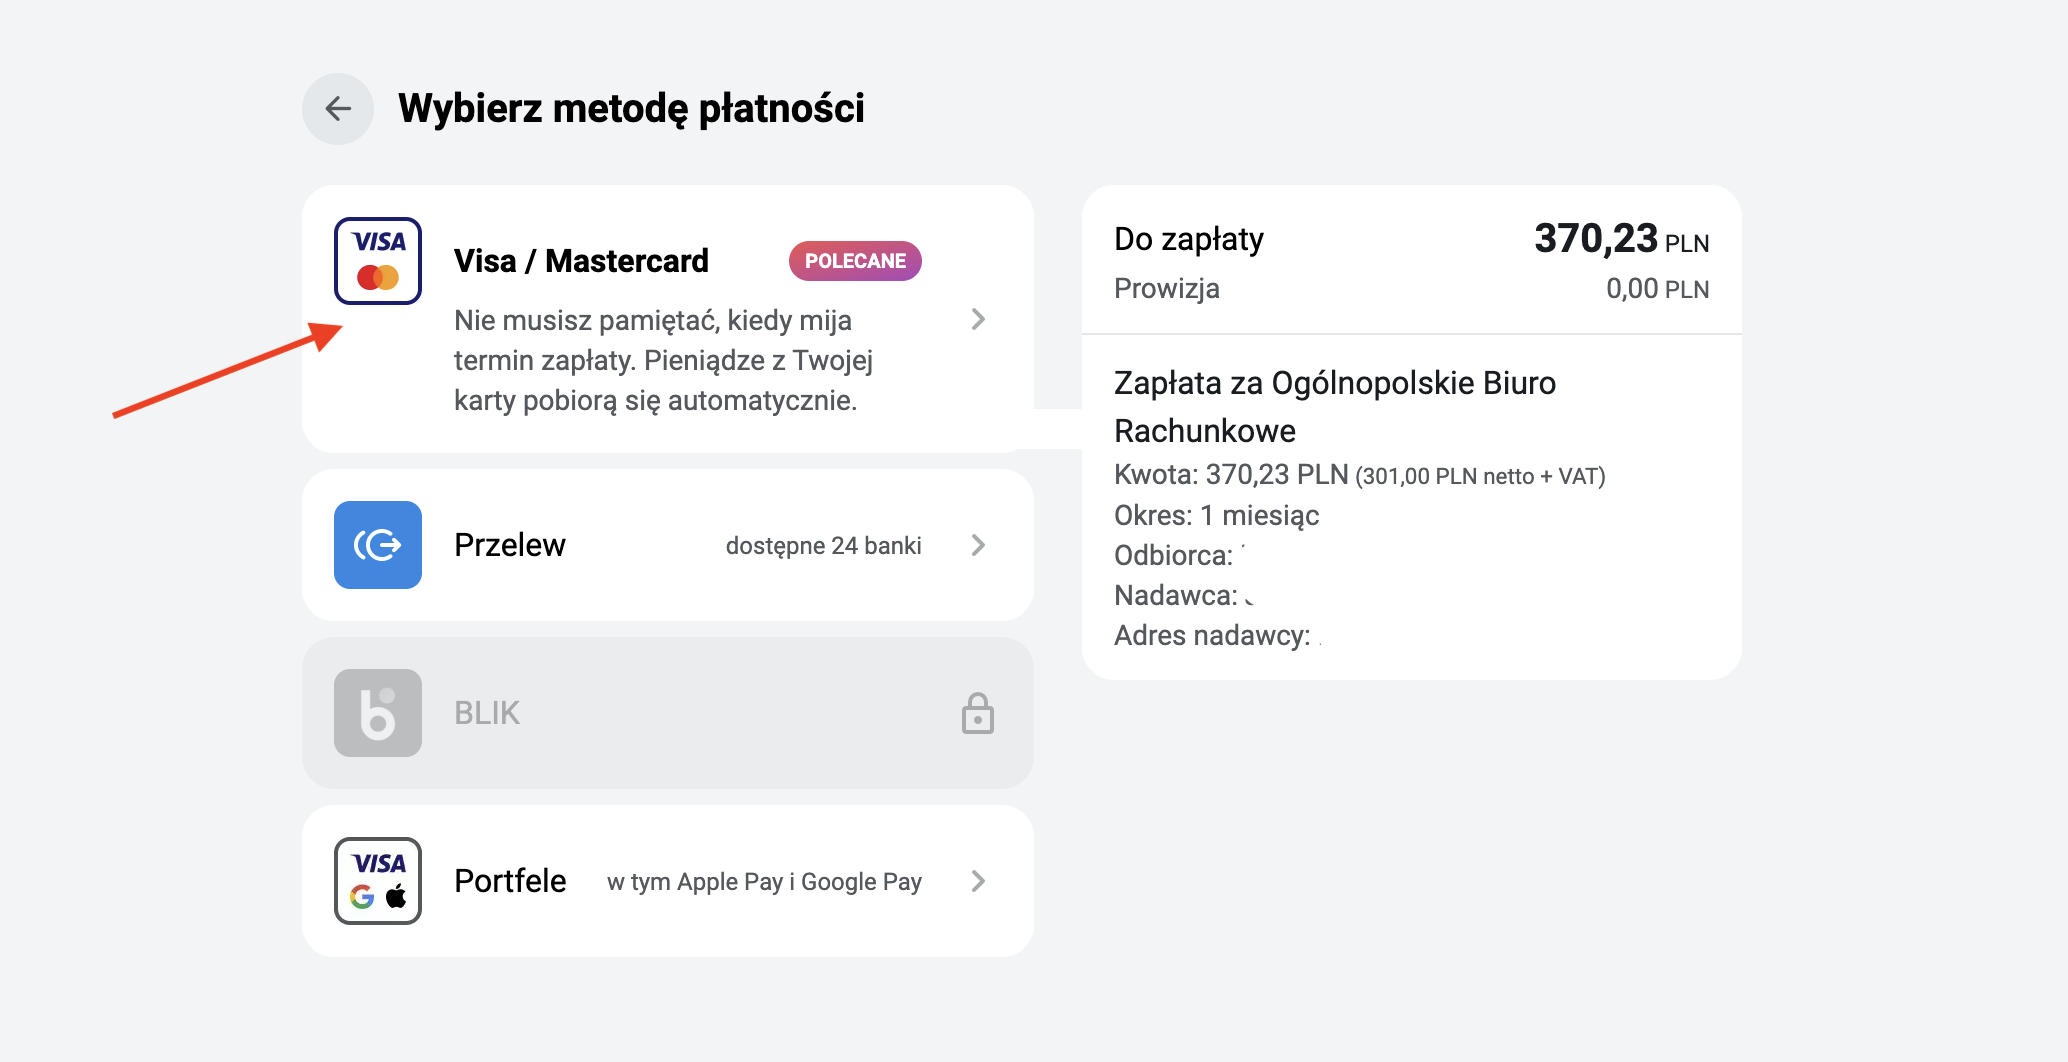Expand the Visa / Mastercard chevron
Viewport: 2068px width, 1062px height.
pos(978,319)
